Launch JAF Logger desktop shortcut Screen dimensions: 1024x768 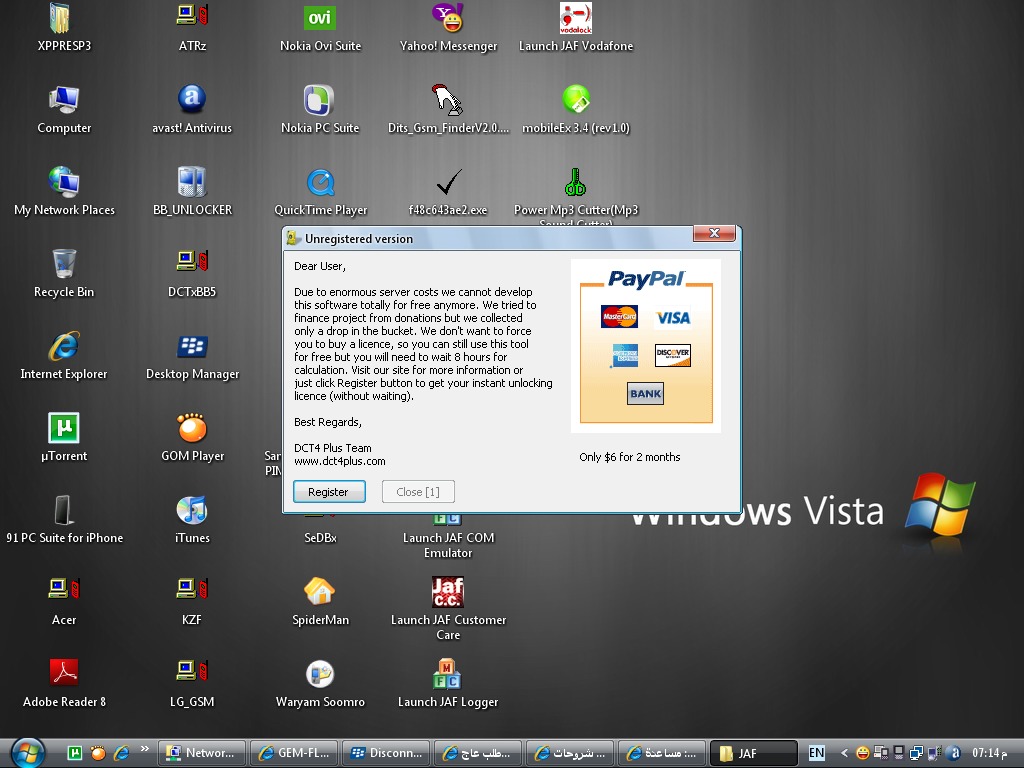coord(448,674)
